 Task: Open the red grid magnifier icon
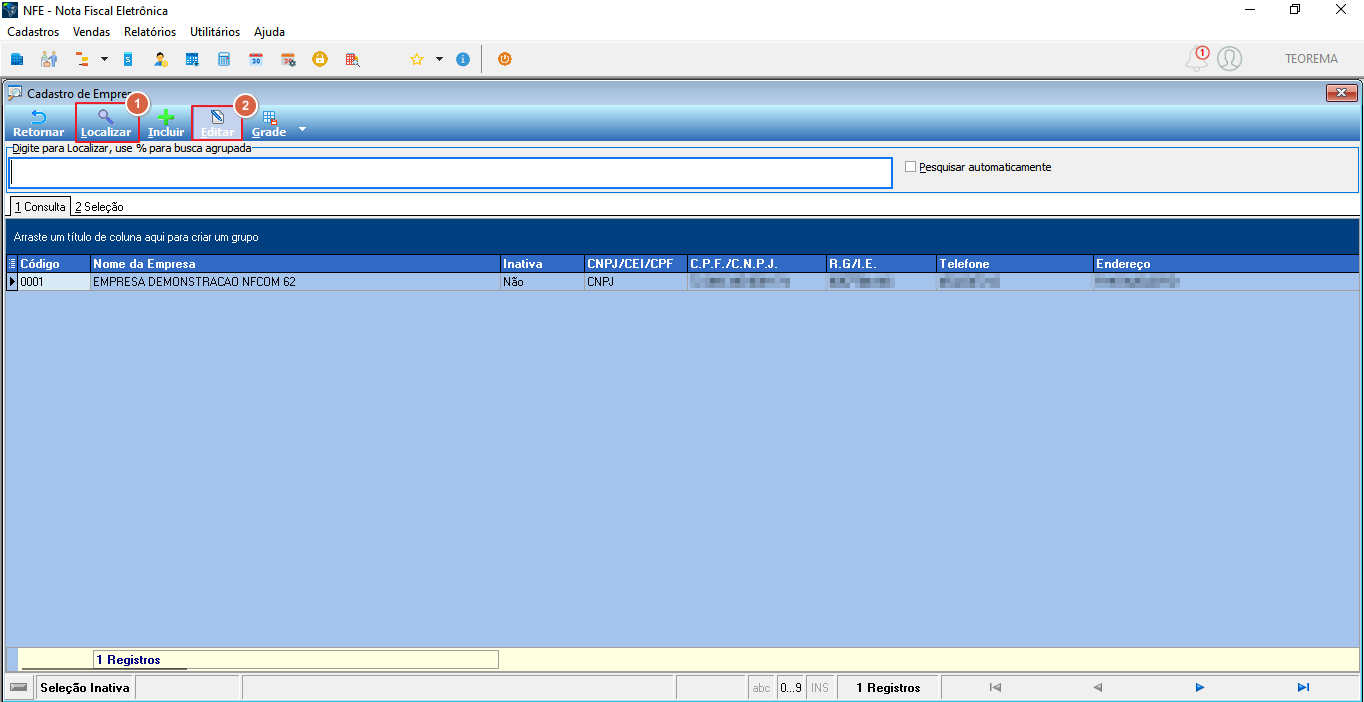[x=352, y=59]
